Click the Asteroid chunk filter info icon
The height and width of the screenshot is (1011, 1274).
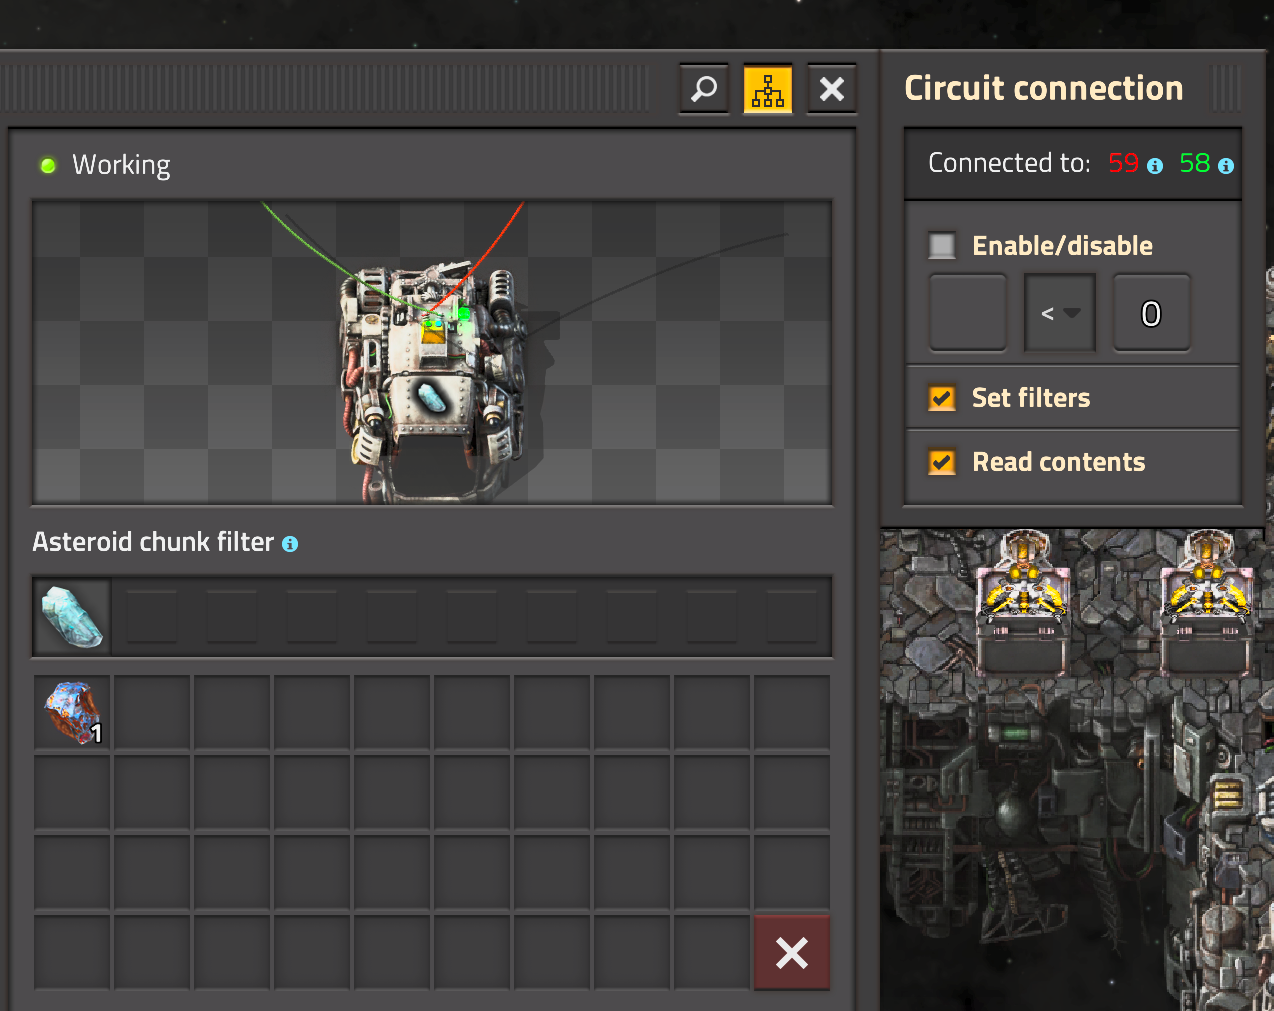click(290, 544)
